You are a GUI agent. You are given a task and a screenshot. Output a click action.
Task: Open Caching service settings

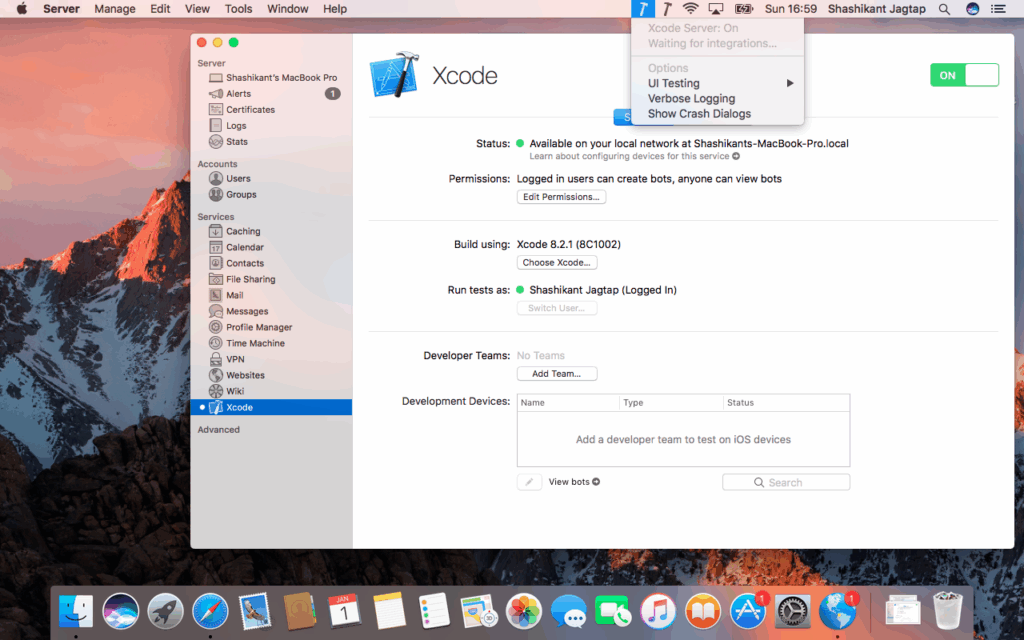point(242,231)
